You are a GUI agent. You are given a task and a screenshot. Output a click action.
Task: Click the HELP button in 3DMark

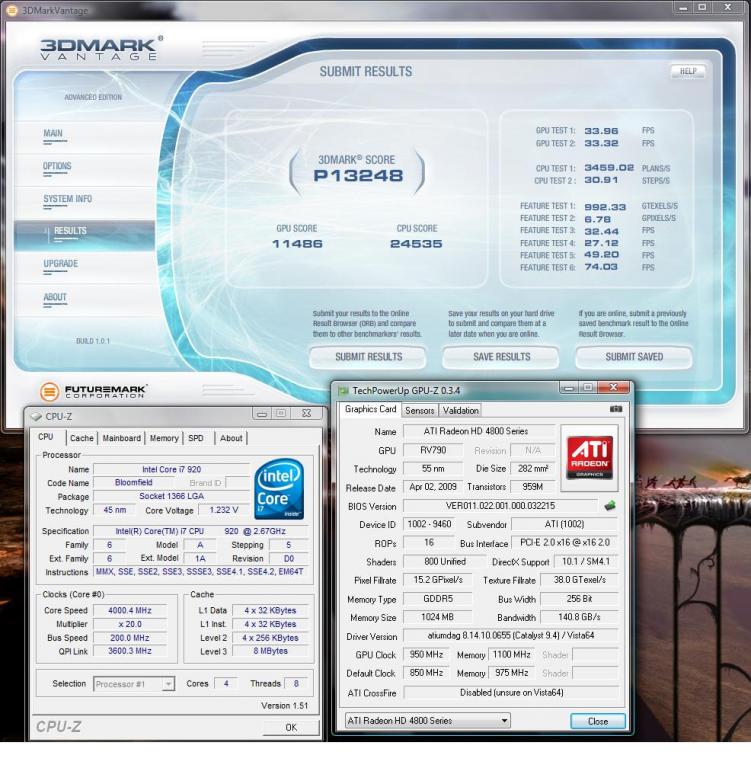[x=688, y=72]
